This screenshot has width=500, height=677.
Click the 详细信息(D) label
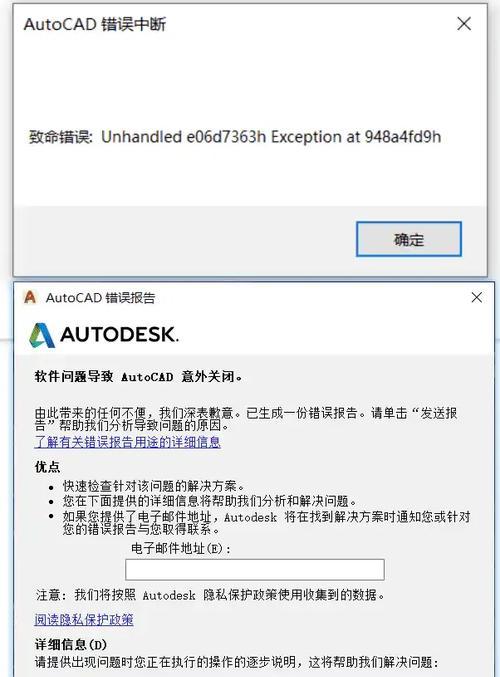71,645
